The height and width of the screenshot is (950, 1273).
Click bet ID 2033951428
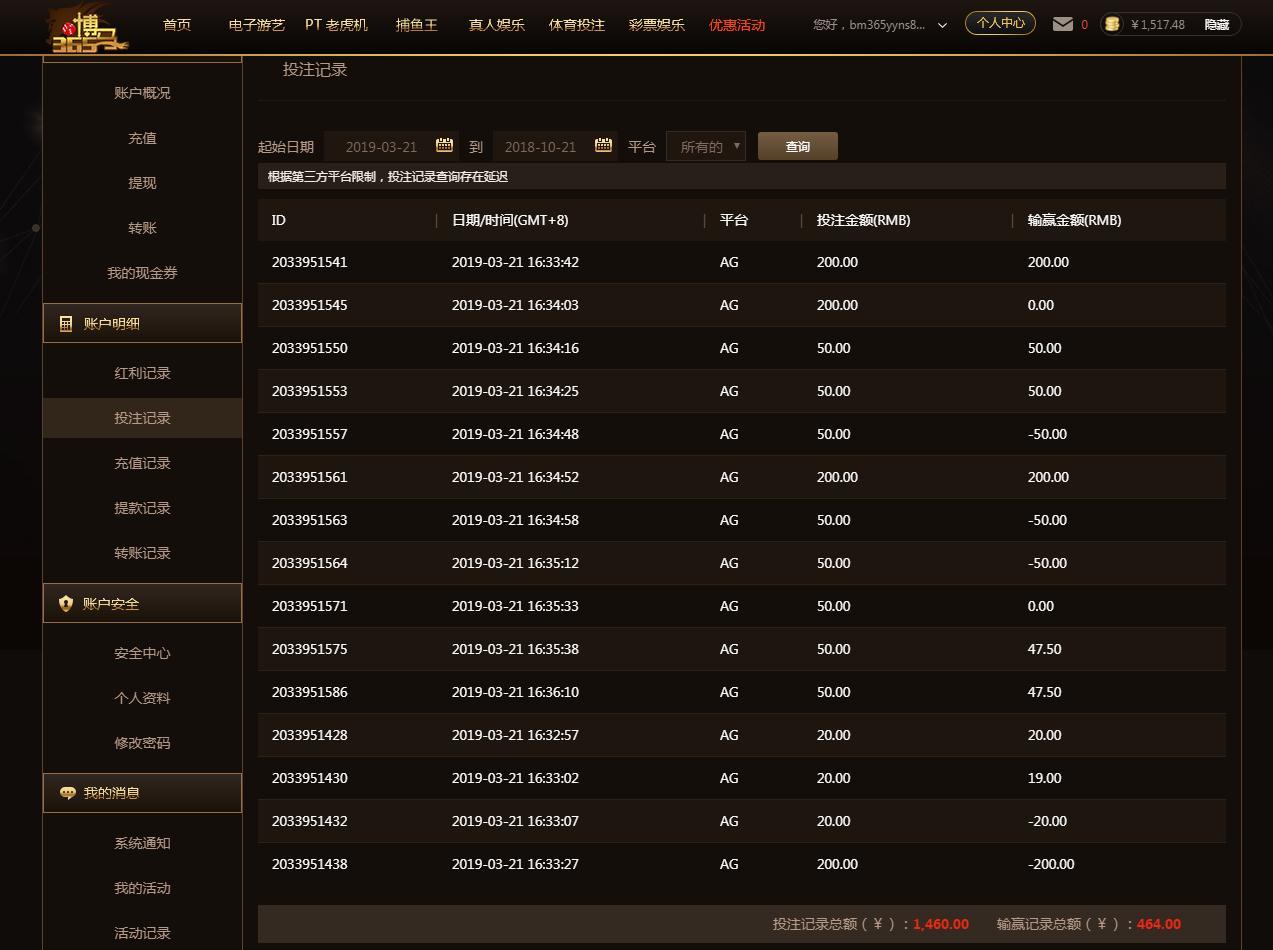click(x=310, y=735)
